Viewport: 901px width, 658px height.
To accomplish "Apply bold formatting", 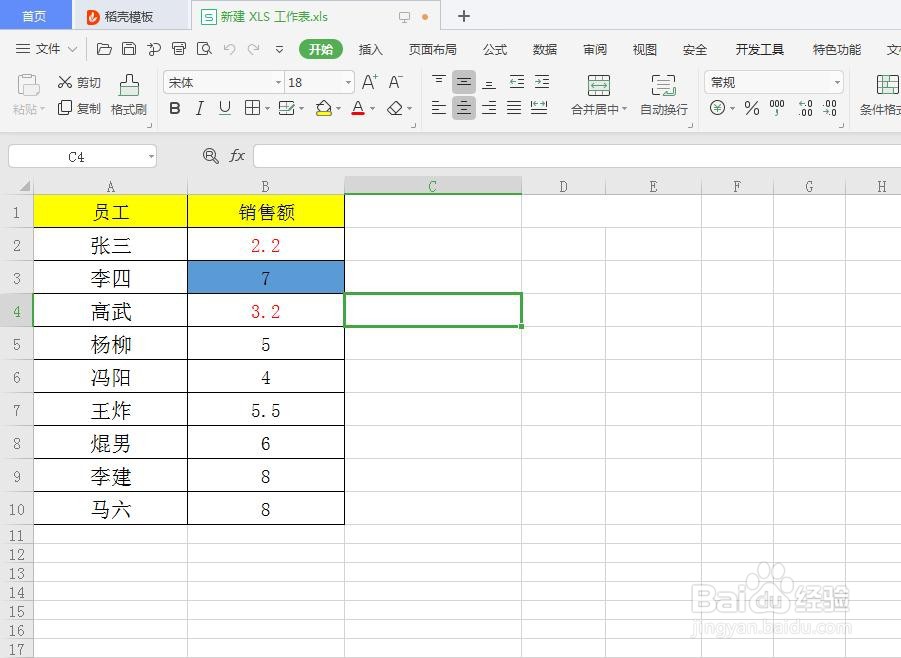I will coord(175,108).
